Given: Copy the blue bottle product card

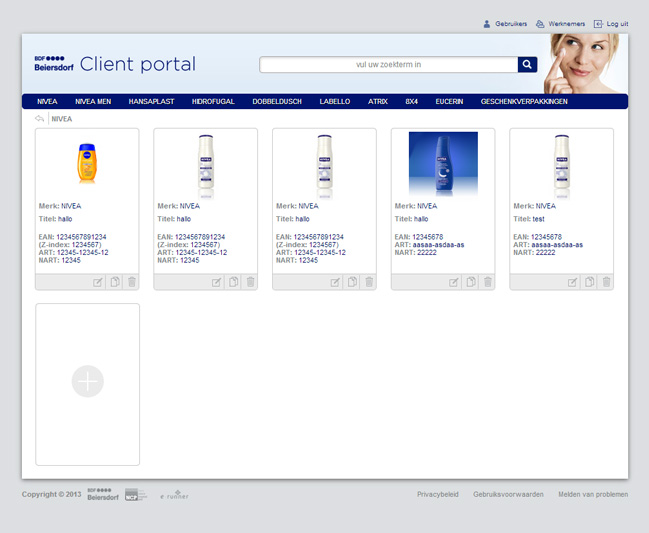Looking at the screenshot, I should (471, 282).
